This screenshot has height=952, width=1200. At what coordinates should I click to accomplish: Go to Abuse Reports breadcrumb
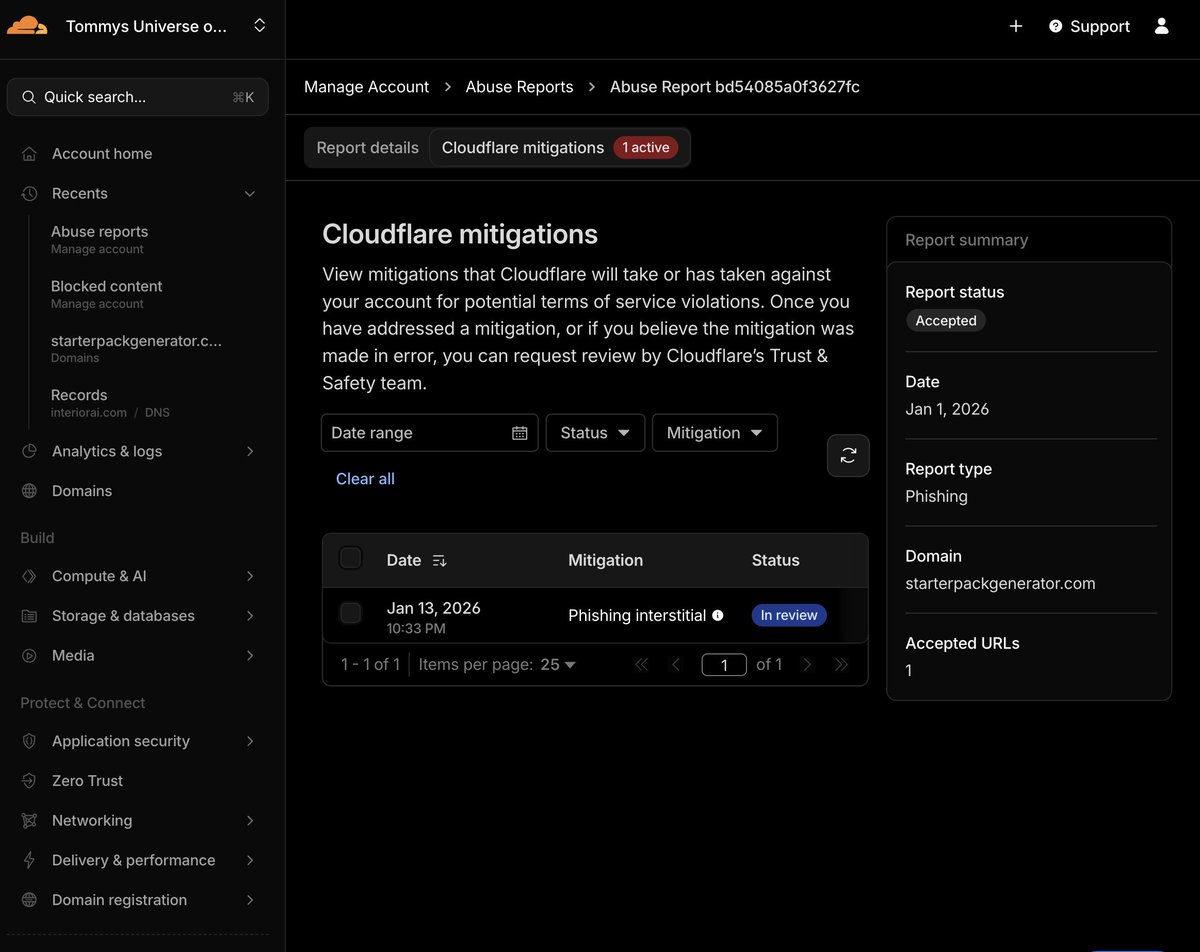[x=519, y=87]
